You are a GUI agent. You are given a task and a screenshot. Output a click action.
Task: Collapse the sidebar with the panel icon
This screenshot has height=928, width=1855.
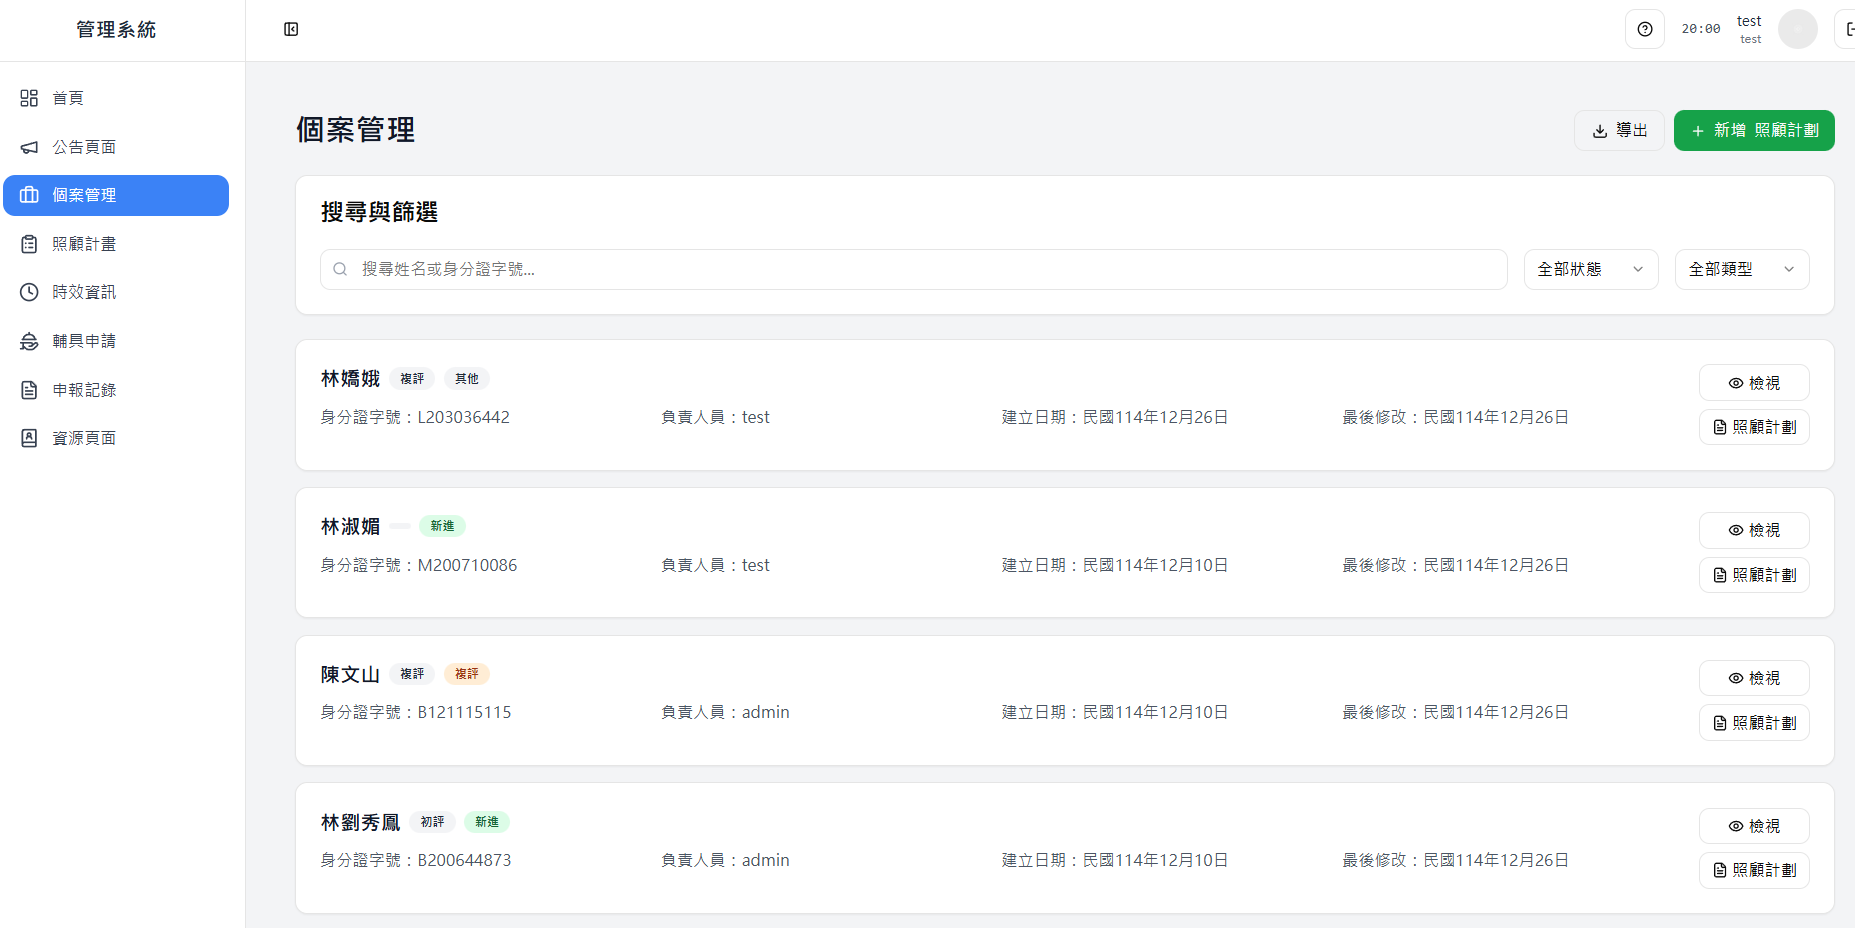291,29
